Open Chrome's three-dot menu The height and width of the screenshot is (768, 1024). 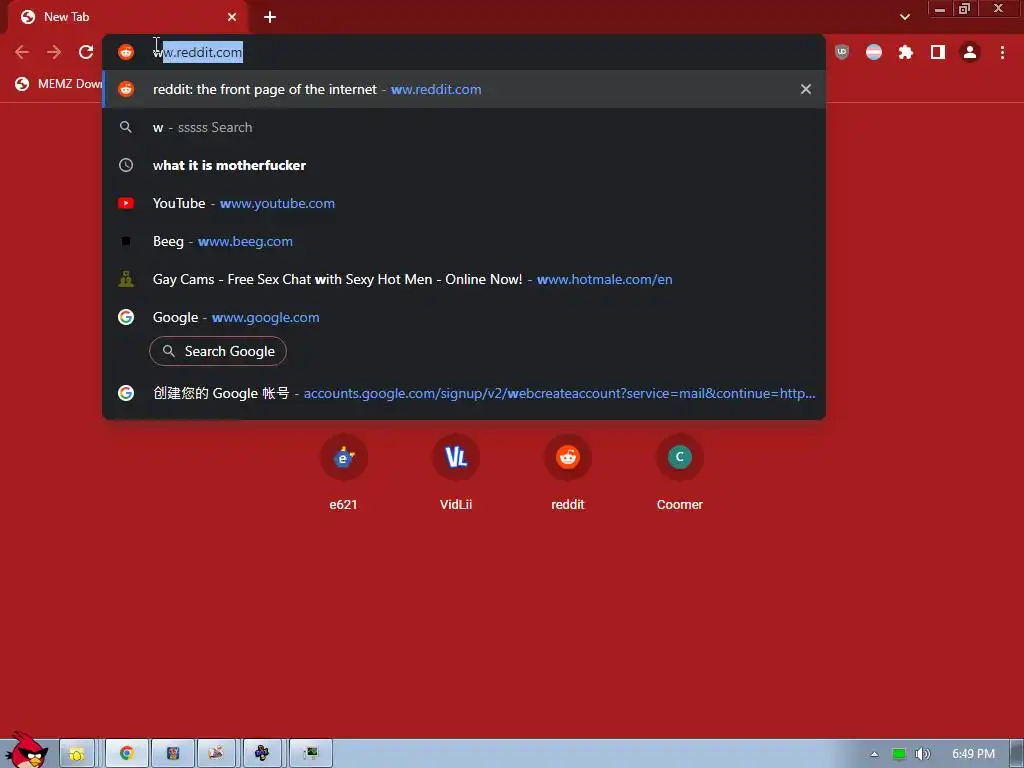click(x=1002, y=52)
